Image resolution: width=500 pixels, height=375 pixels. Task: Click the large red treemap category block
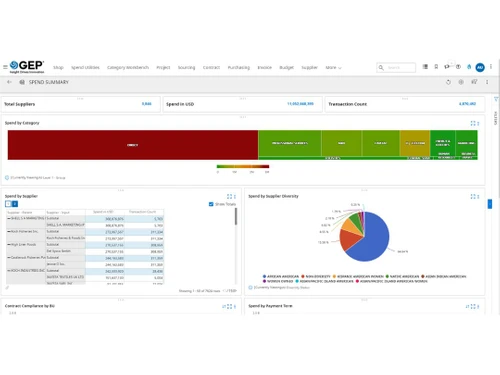[x=133, y=145]
